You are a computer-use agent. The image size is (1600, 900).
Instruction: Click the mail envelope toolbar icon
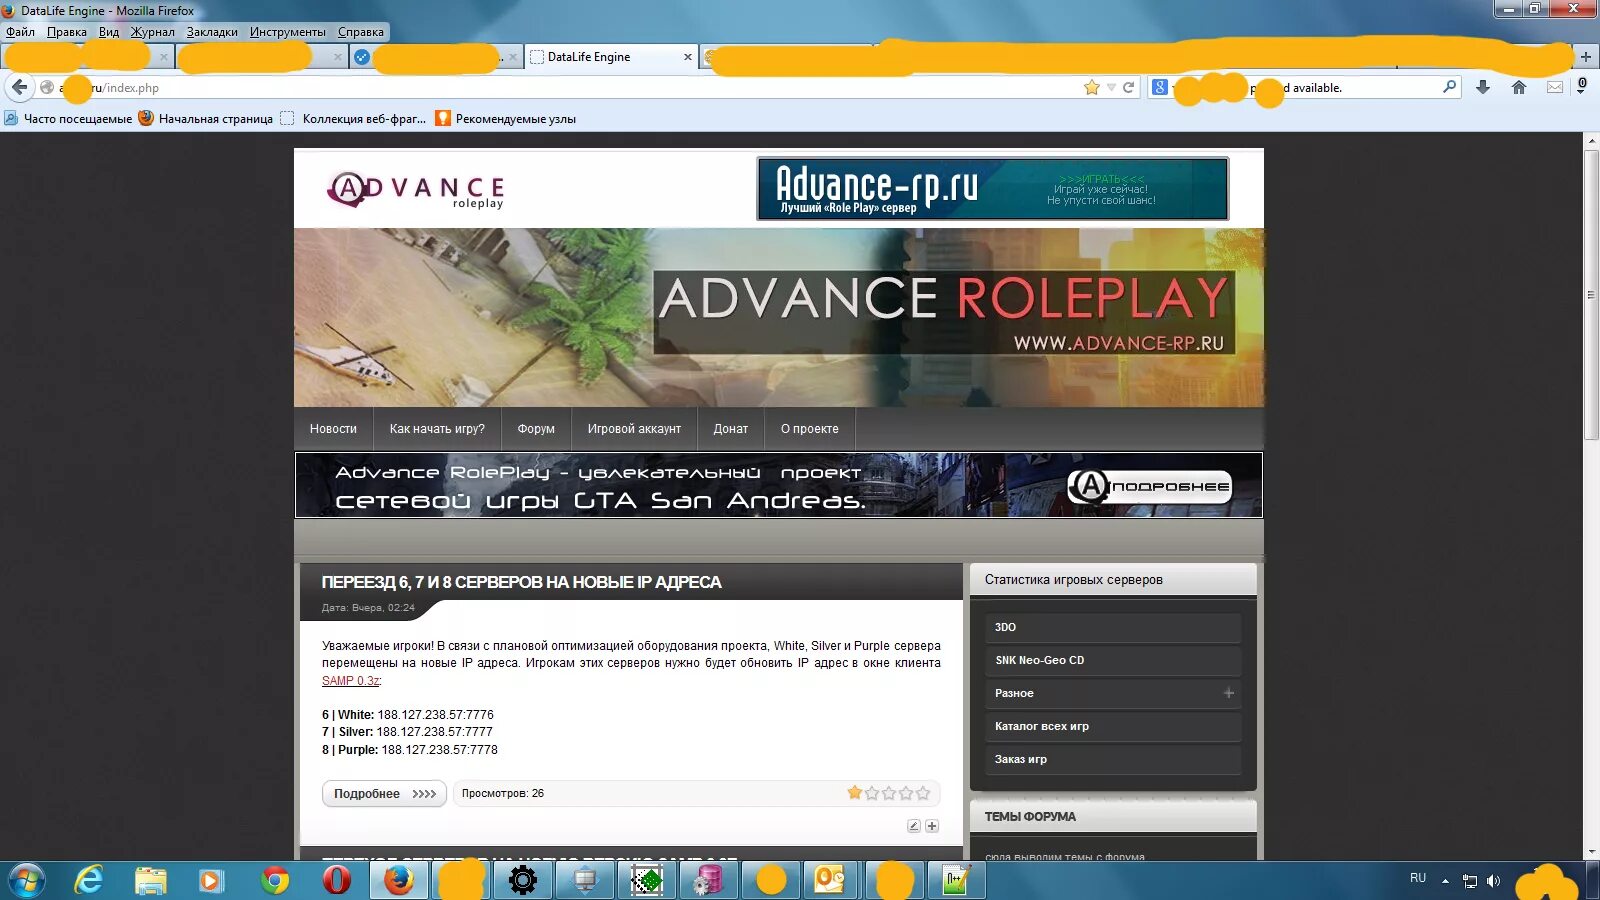point(1555,87)
